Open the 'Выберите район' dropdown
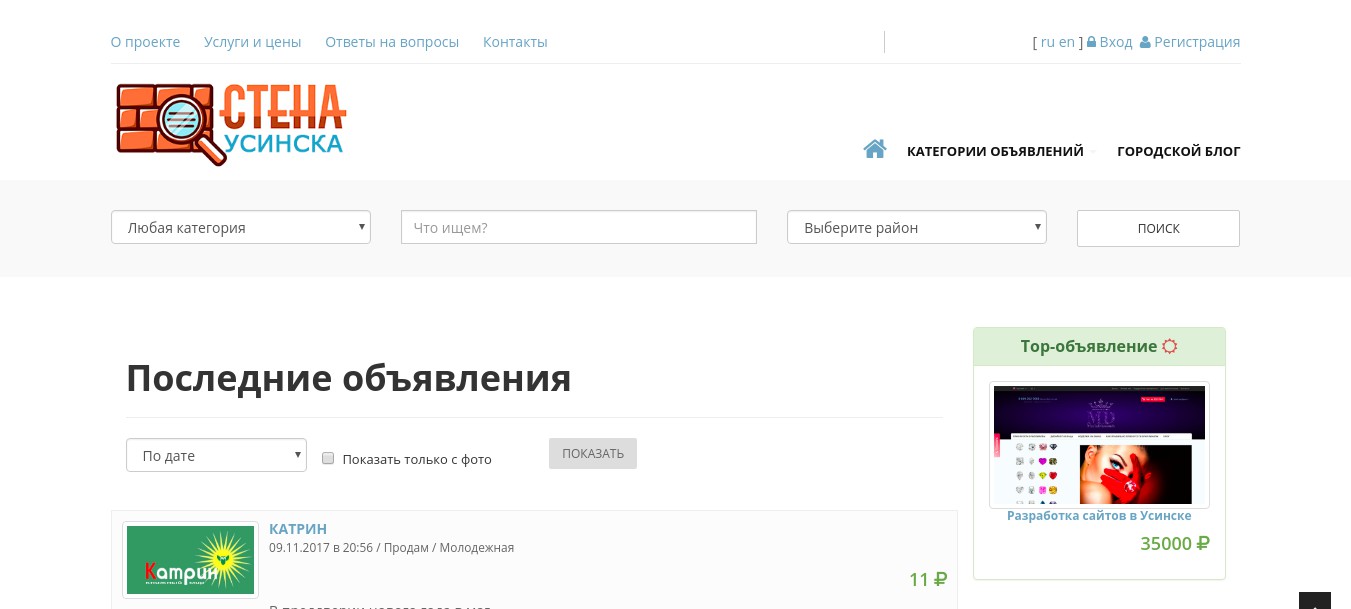1351x609 pixels. click(x=917, y=227)
